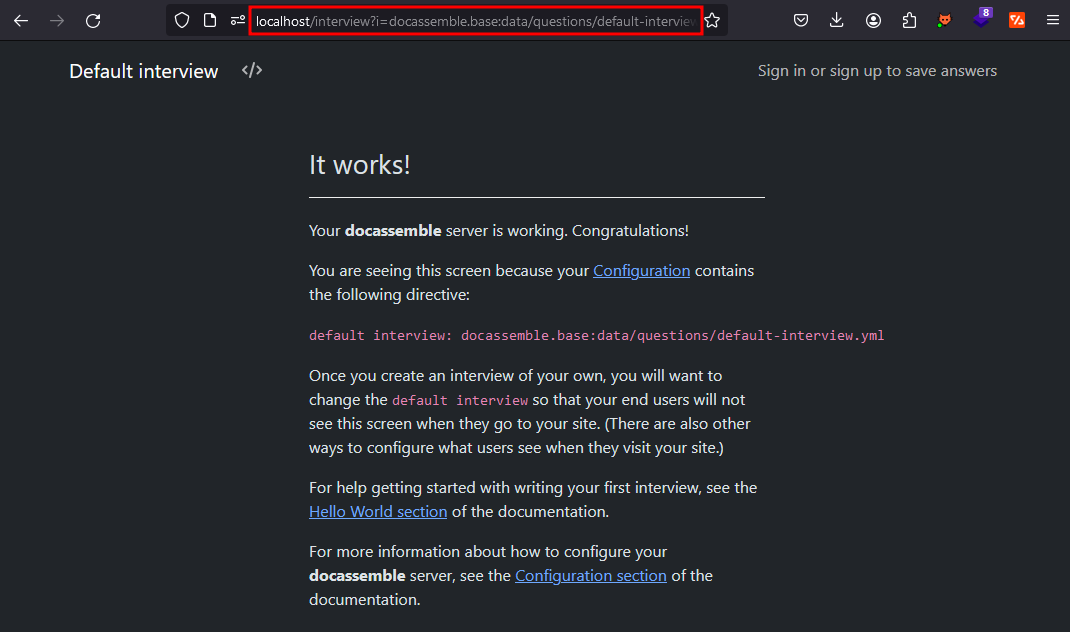The height and width of the screenshot is (632, 1070).
Task: View the interview source code icon
Action: tap(252, 70)
